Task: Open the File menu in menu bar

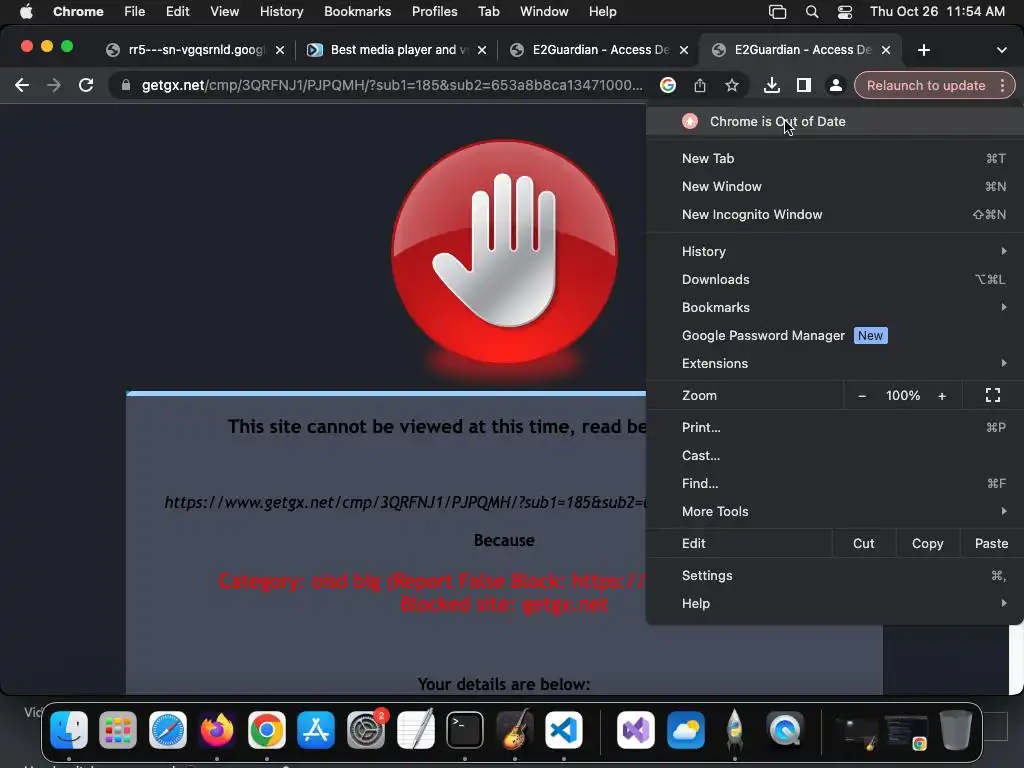Action: pyautogui.click(x=135, y=12)
